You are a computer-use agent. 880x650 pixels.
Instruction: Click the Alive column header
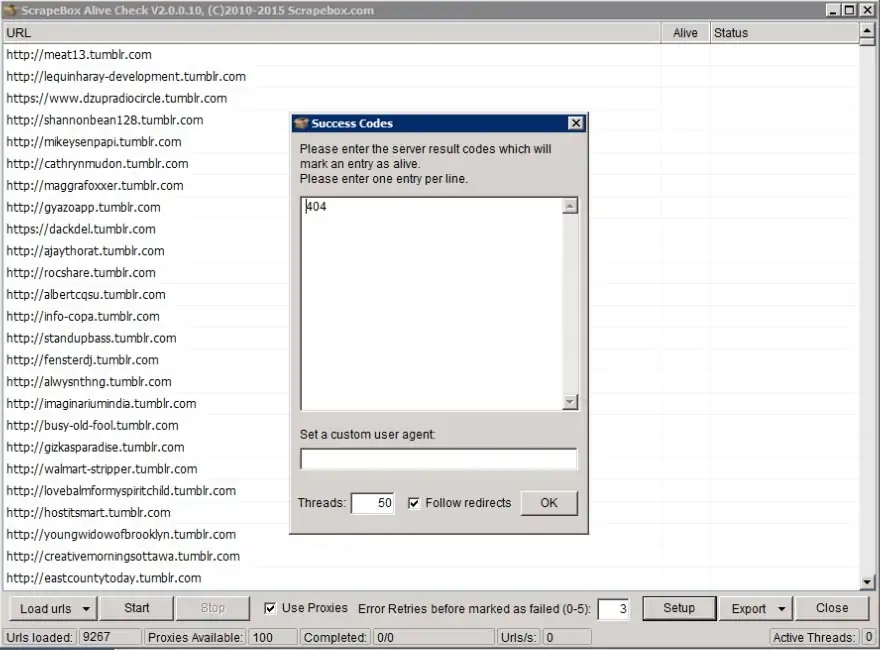(x=685, y=33)
